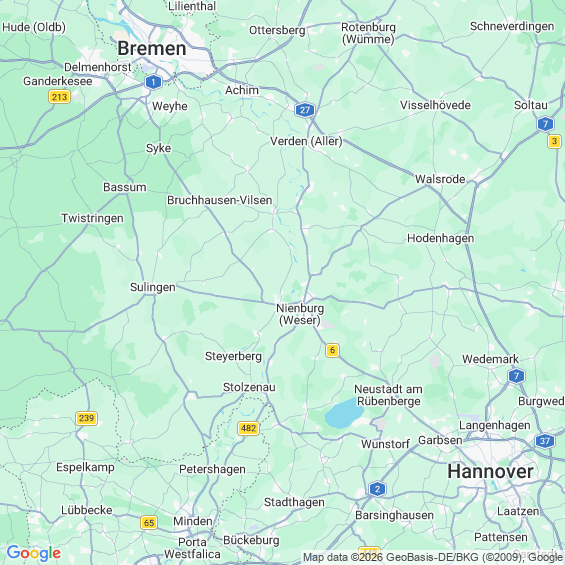Click the A2 highway shield near Barsinghausen
The image size is (565, 565).
377,489
